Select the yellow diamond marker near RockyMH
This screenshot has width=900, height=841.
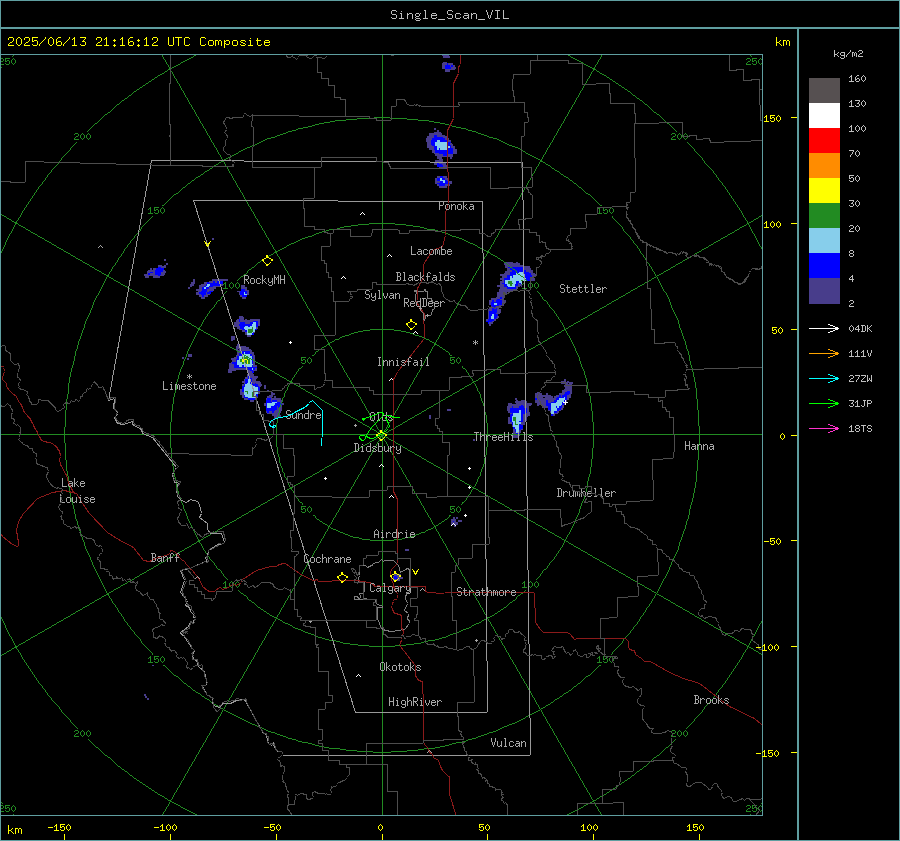click(267, 261)
